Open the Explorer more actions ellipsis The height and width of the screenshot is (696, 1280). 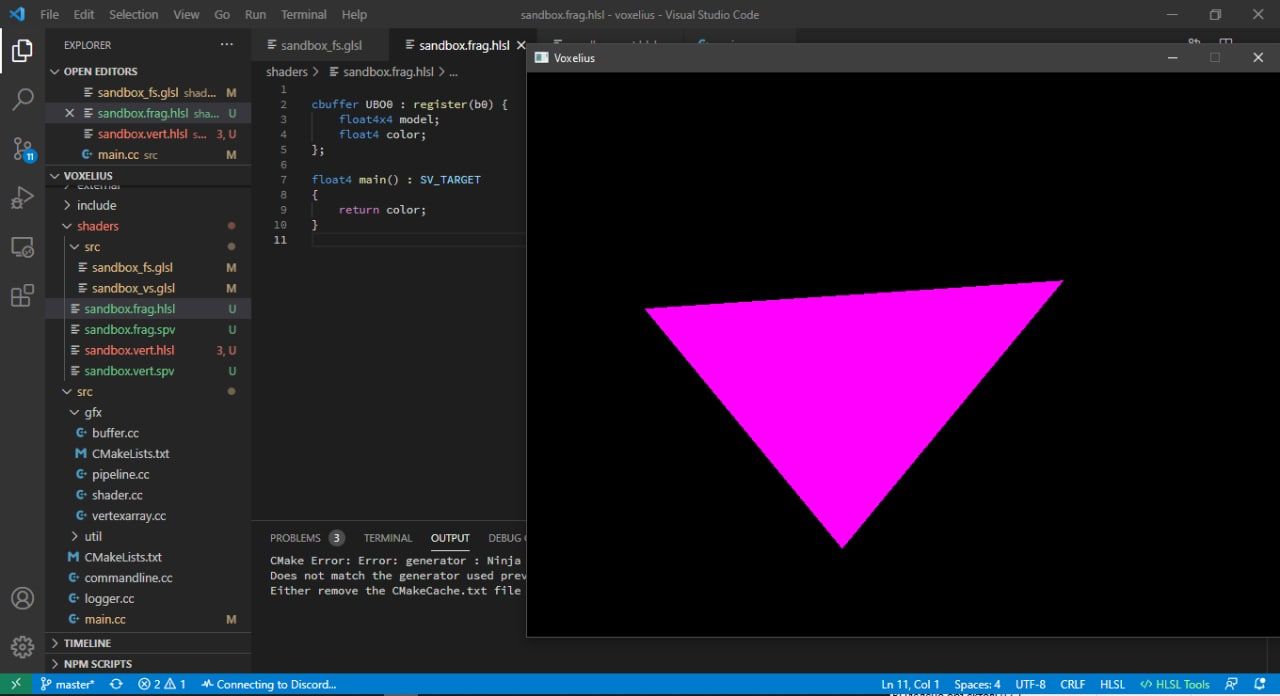227,45
